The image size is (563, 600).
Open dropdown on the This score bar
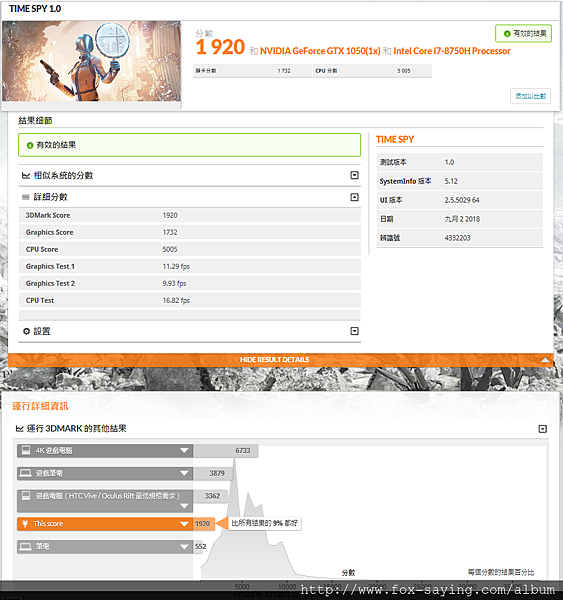click(x=184, y=524)
